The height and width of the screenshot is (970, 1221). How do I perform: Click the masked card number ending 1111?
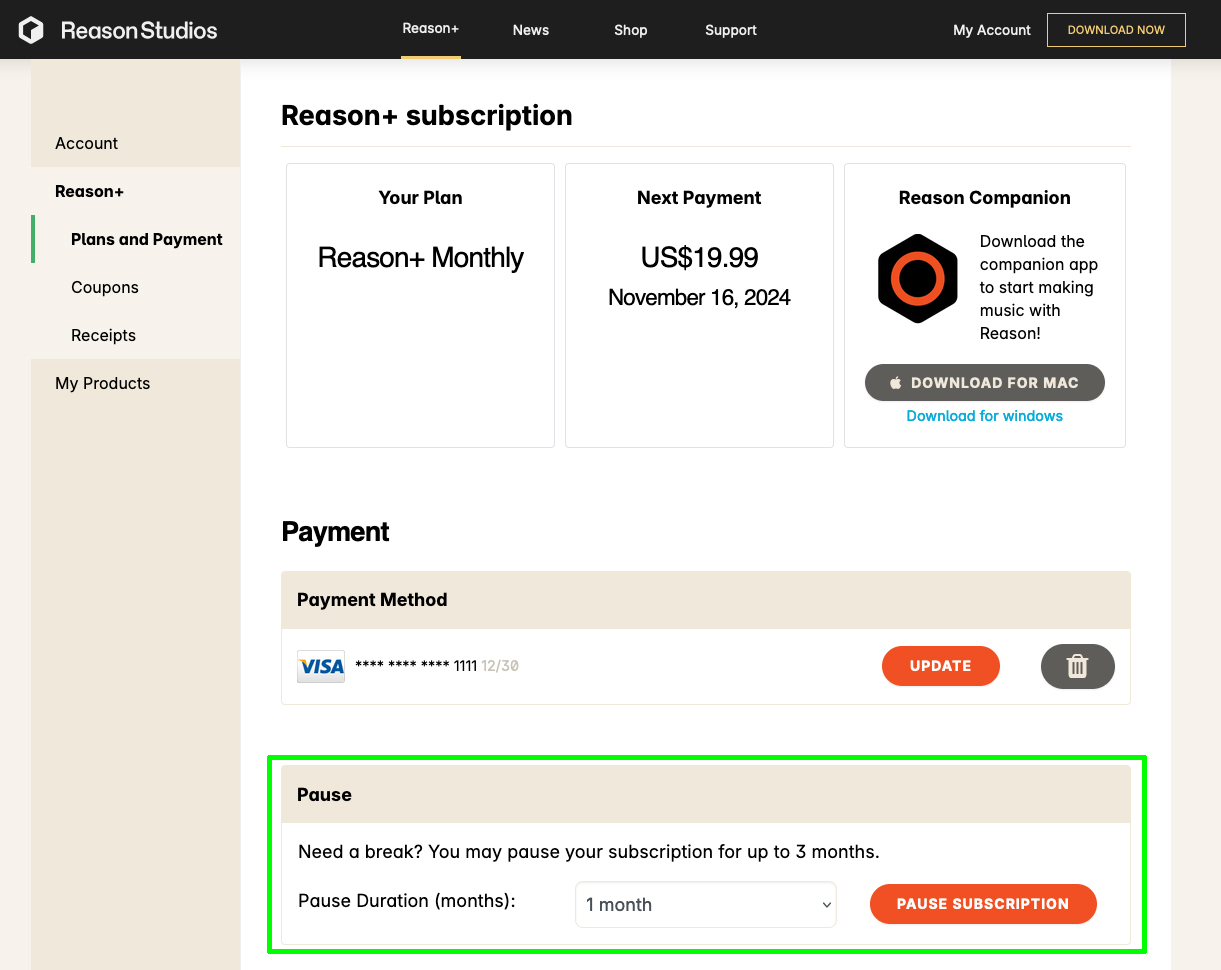[x=416, y=666]
